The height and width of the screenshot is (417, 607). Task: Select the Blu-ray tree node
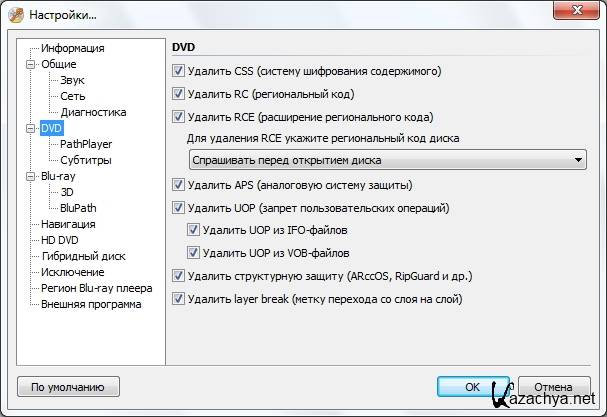click(57, 176)
